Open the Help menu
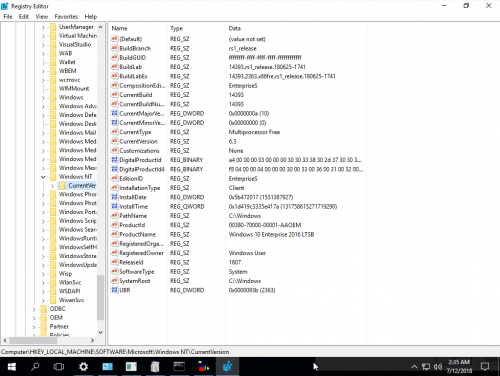This screenshot has width=500, height=376. click(x=91, y=17)
